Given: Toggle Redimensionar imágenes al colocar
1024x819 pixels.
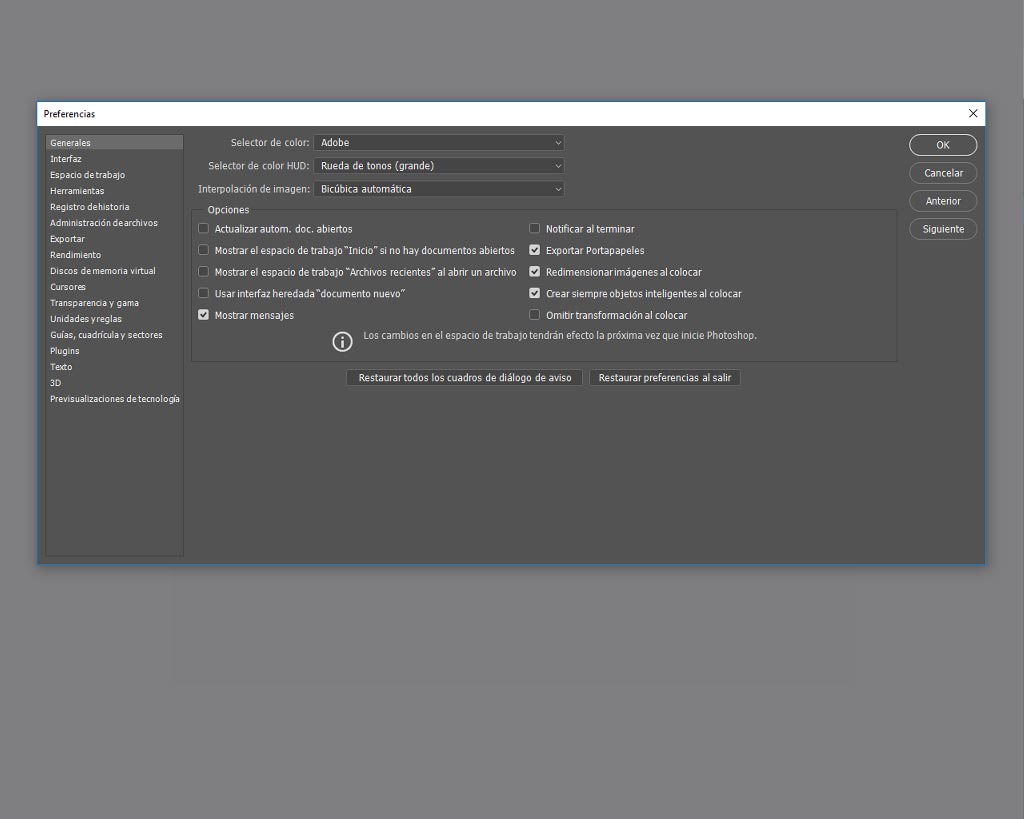Looking at the screenshot, I should 535,272.
